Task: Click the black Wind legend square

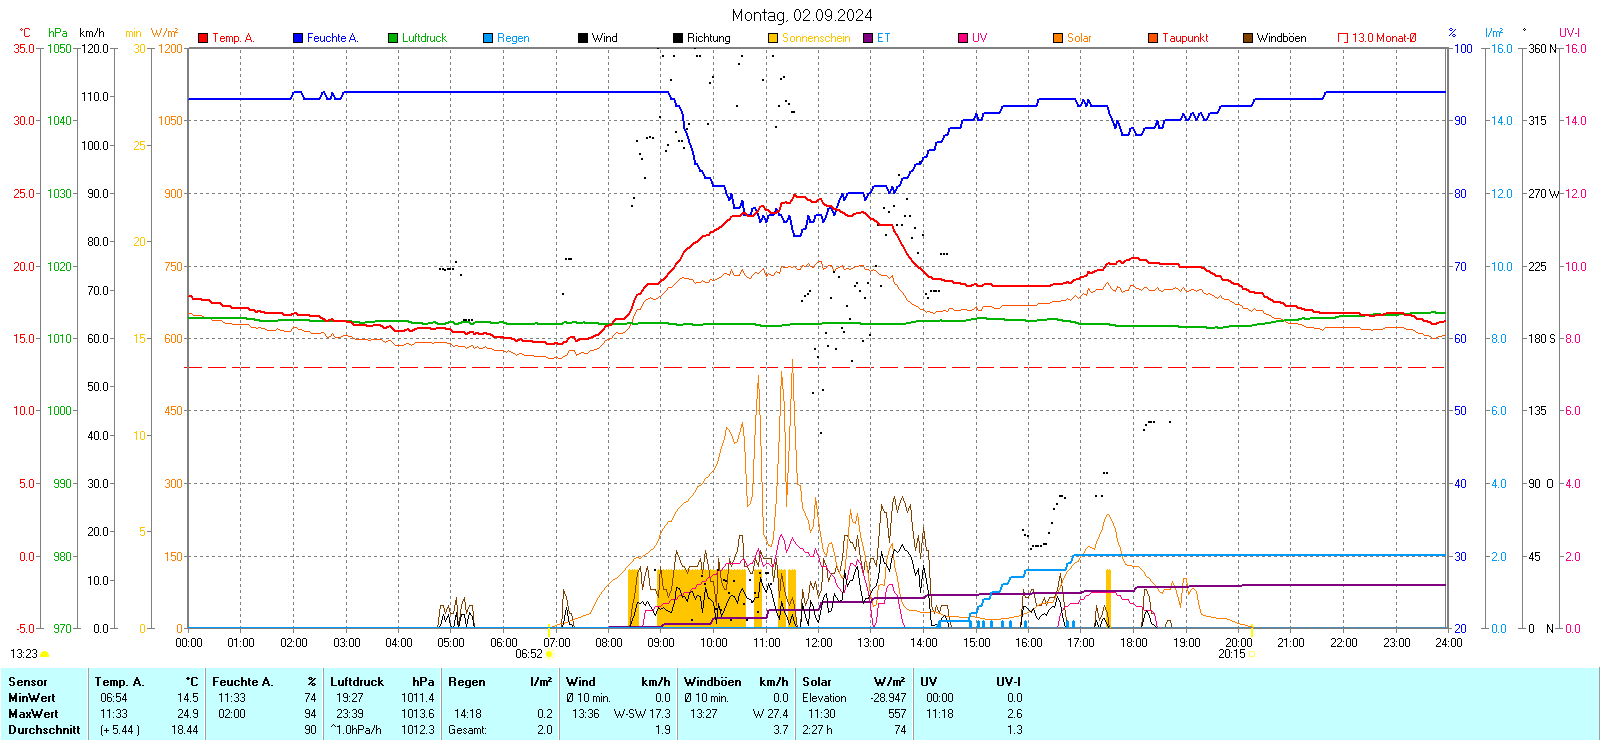Action: (x=583, y=38)
